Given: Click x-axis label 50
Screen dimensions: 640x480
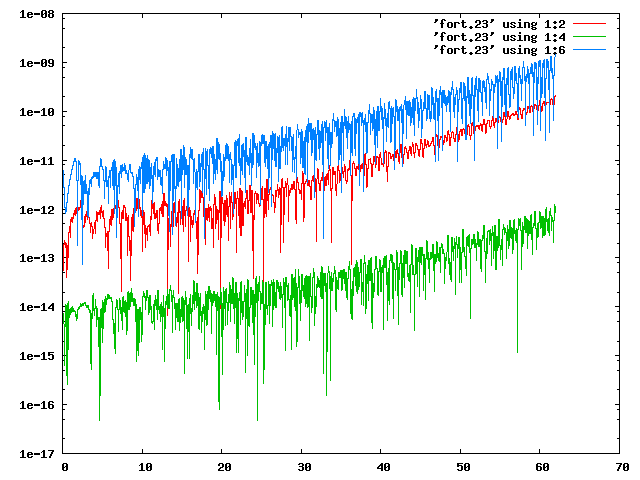Looking at the screenshot, I should (x=463, y=467).
